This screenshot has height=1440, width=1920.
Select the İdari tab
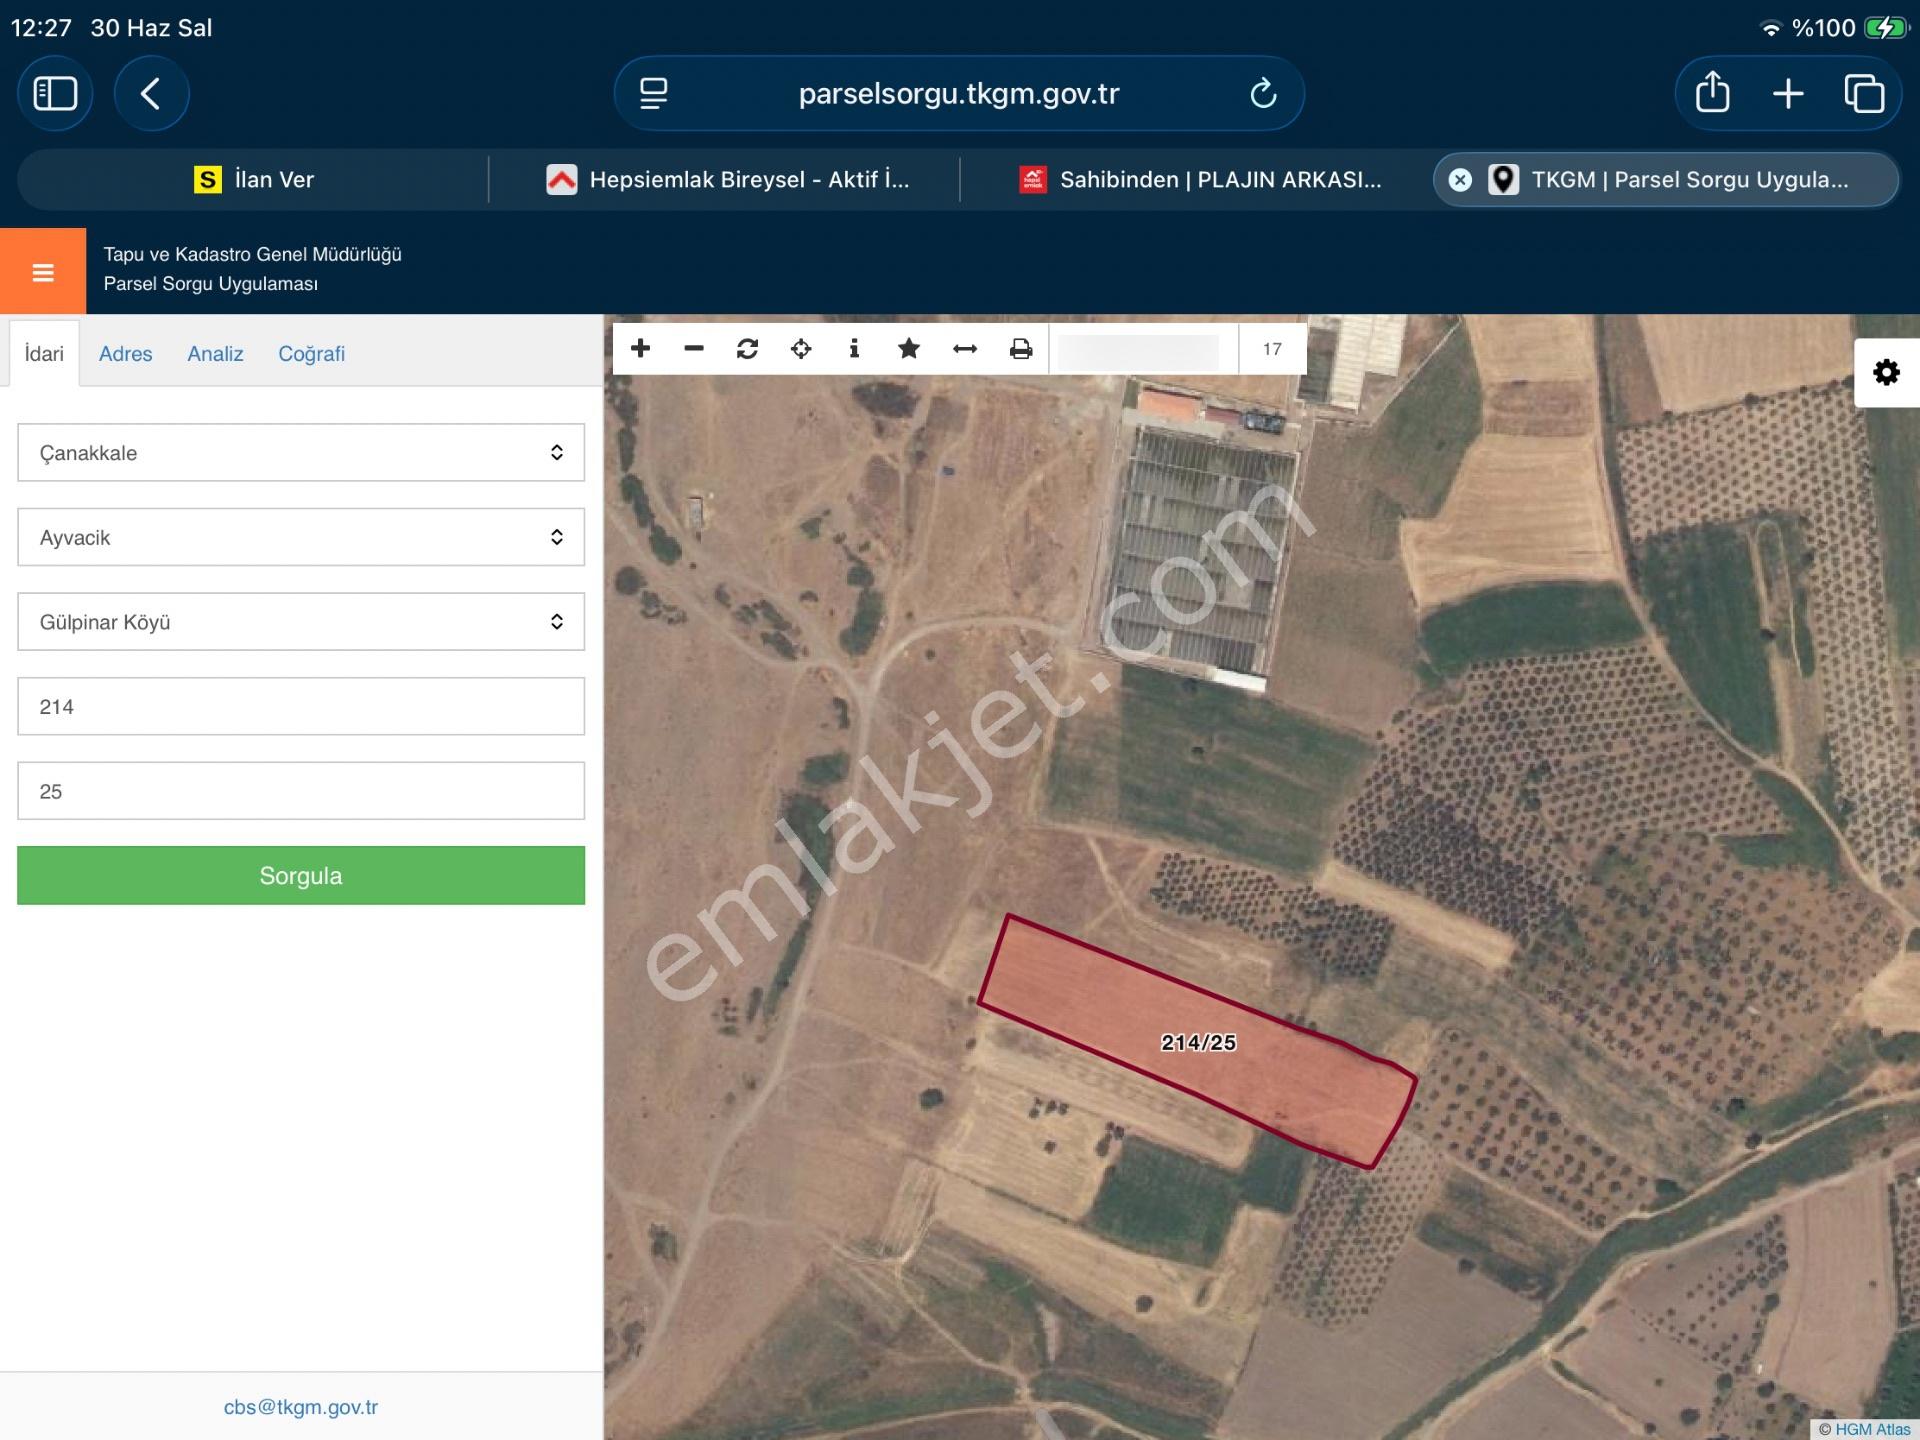coord(44,353)
